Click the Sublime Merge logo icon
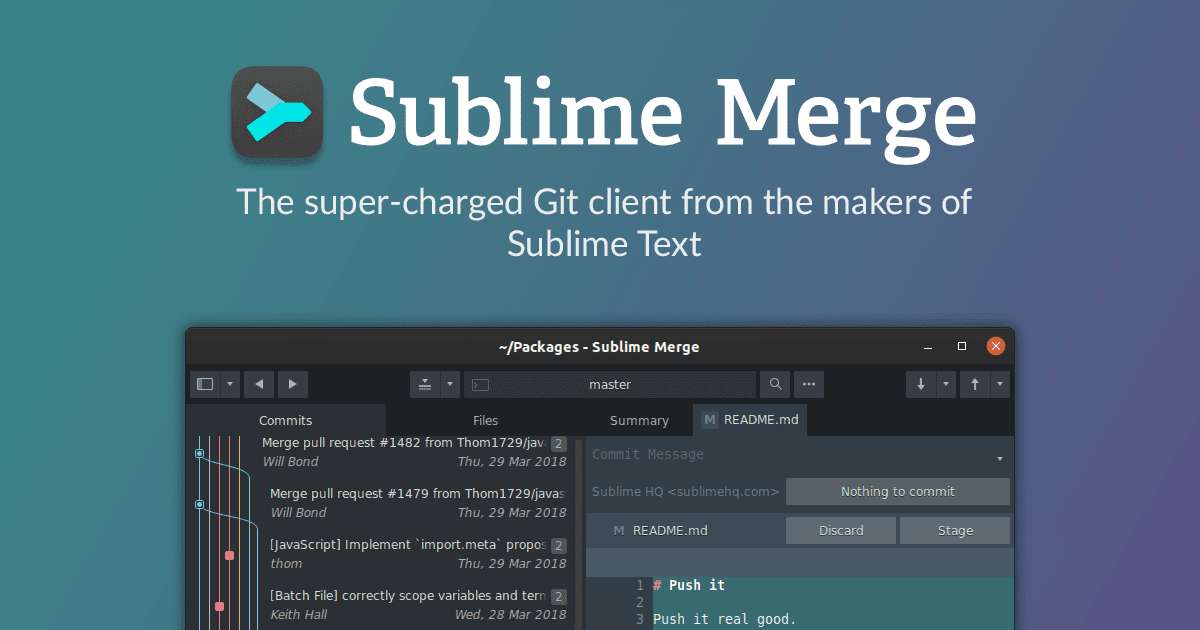1200x630 pixels. (x=277, y=112)
